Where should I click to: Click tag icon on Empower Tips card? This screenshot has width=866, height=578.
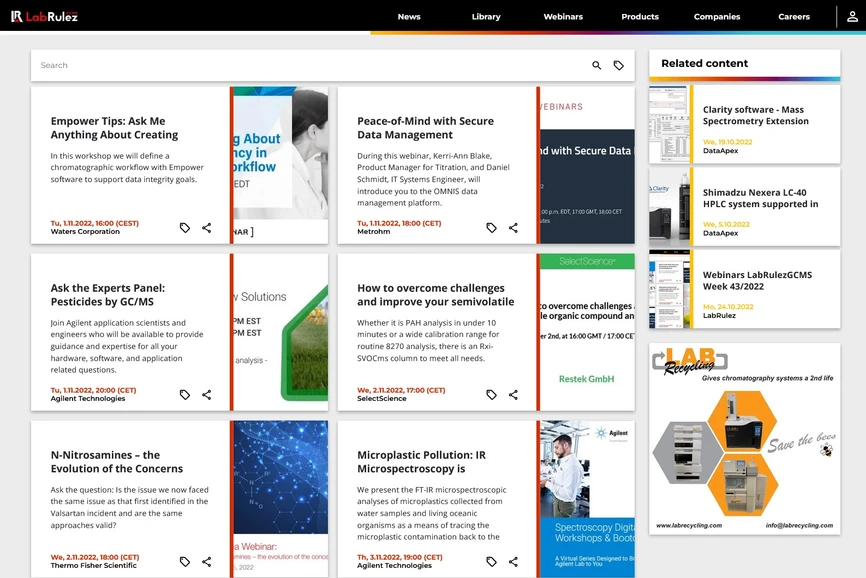click(x=185, y=227)
